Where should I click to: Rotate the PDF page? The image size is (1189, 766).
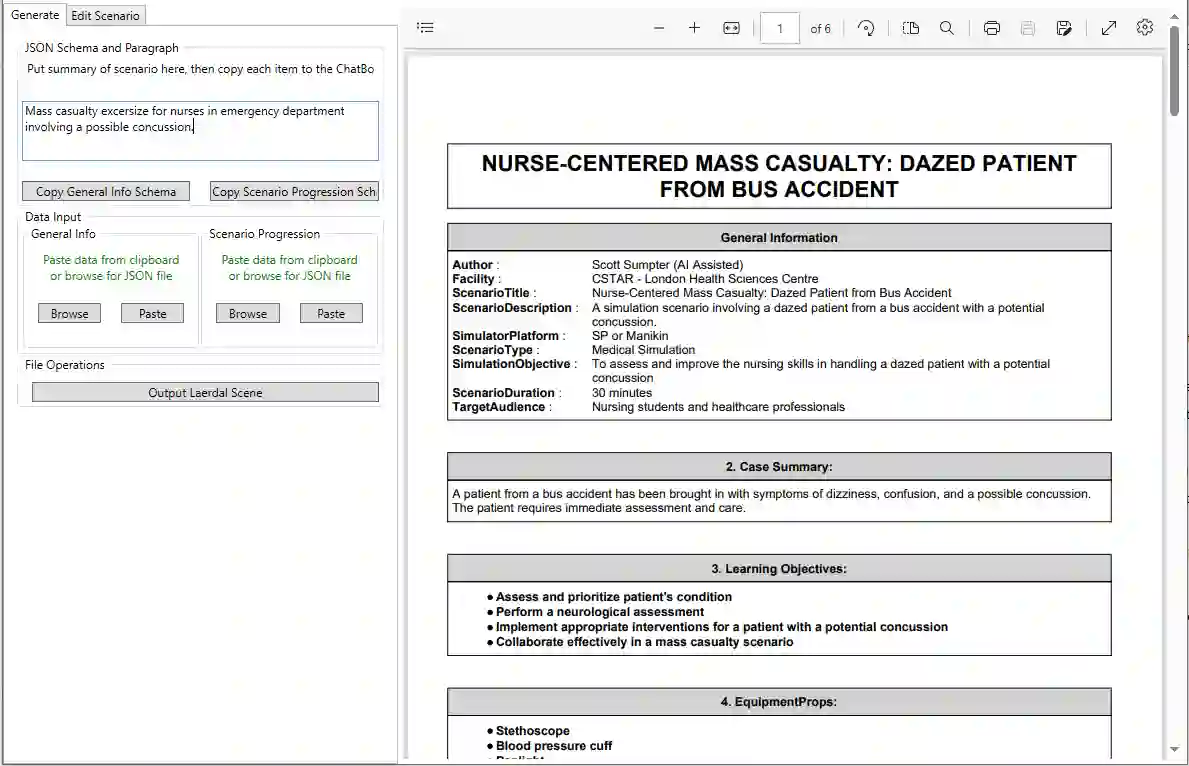click(867, 28)
